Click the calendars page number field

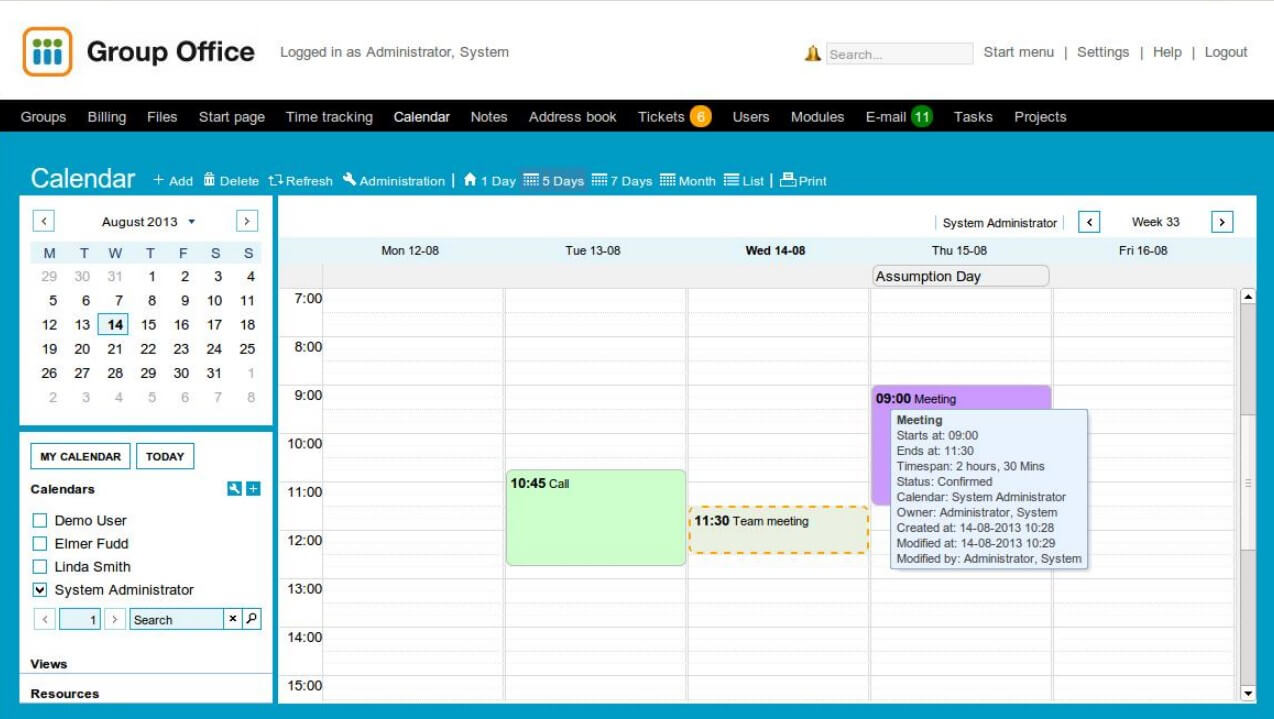[x=80, y=619]
